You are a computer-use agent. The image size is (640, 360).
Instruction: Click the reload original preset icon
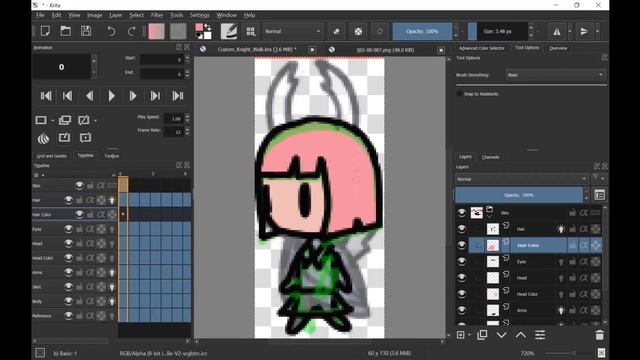[x=380, y=31]
